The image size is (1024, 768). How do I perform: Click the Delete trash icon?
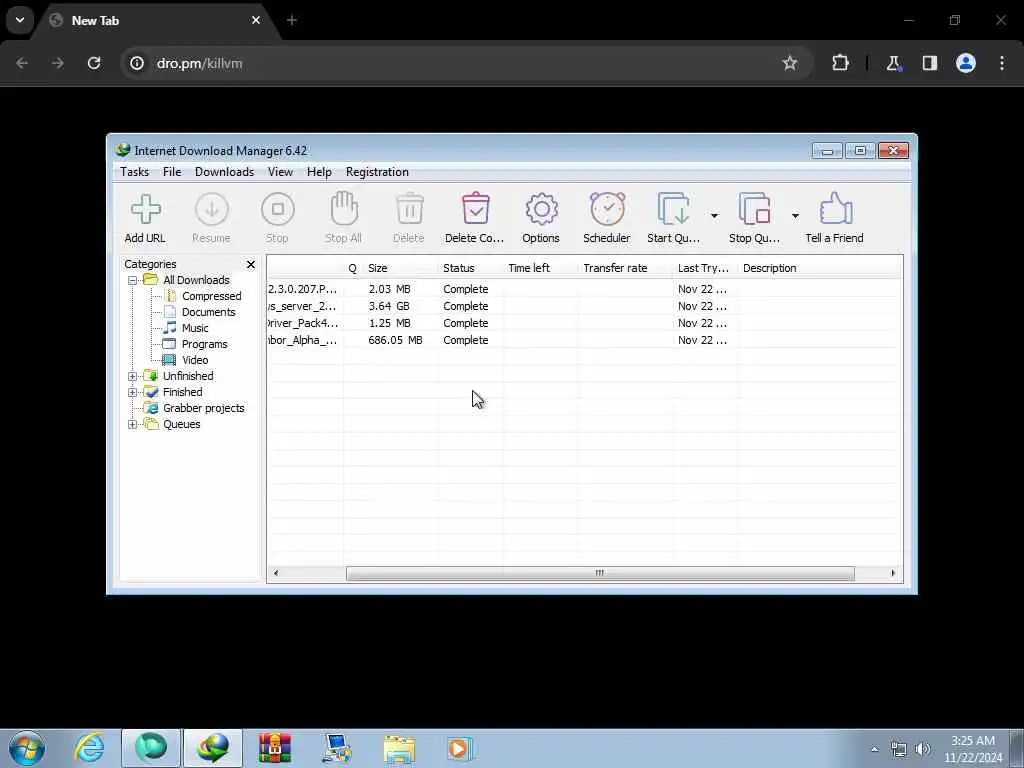tap(409, 210)
